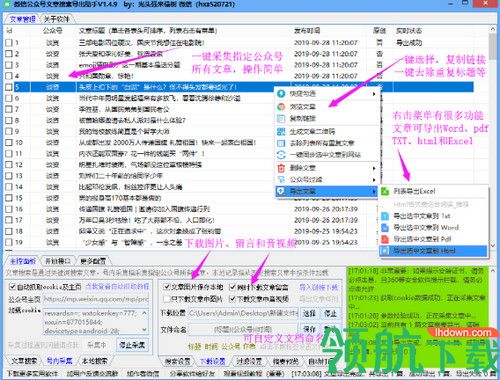Click the 停止 button beside the download location
The image size is (500, 380).
coord(330,313)
